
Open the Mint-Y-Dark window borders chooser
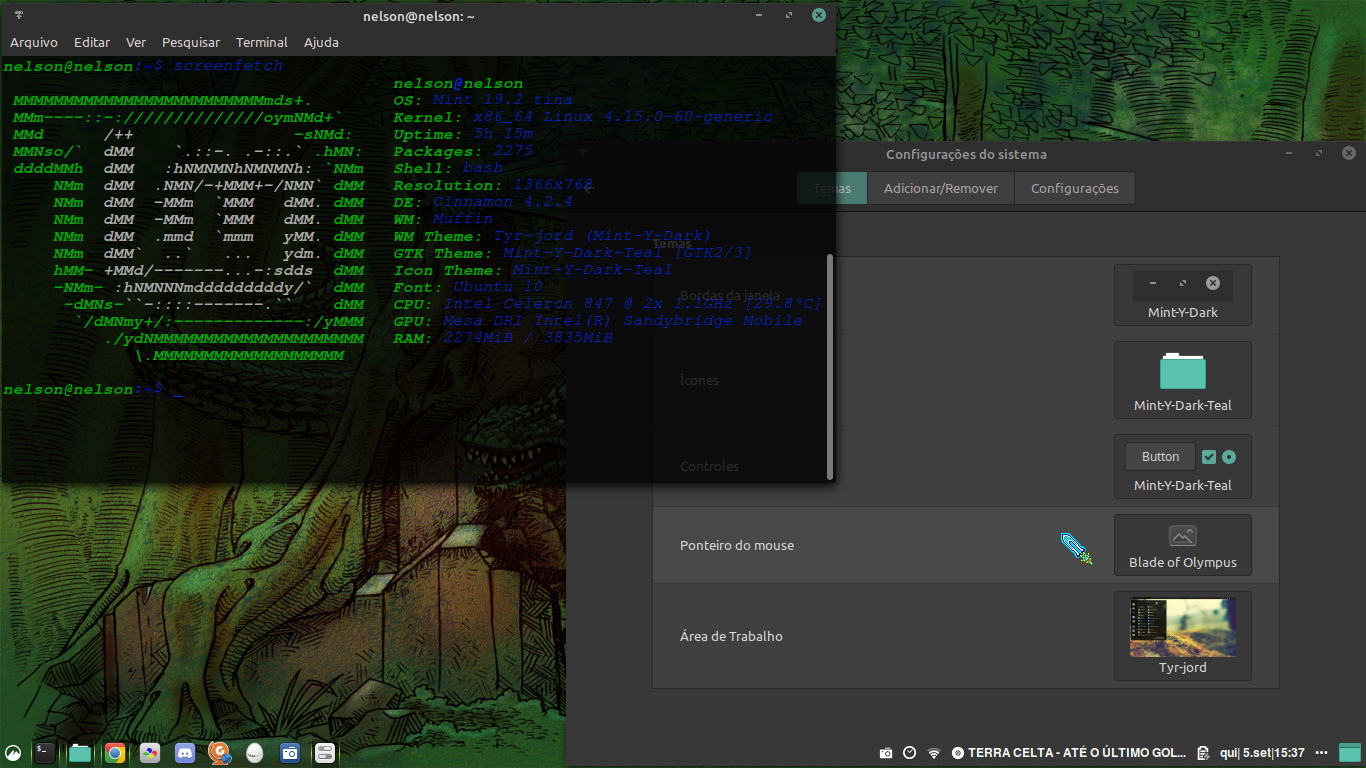tap(1182, 295)
